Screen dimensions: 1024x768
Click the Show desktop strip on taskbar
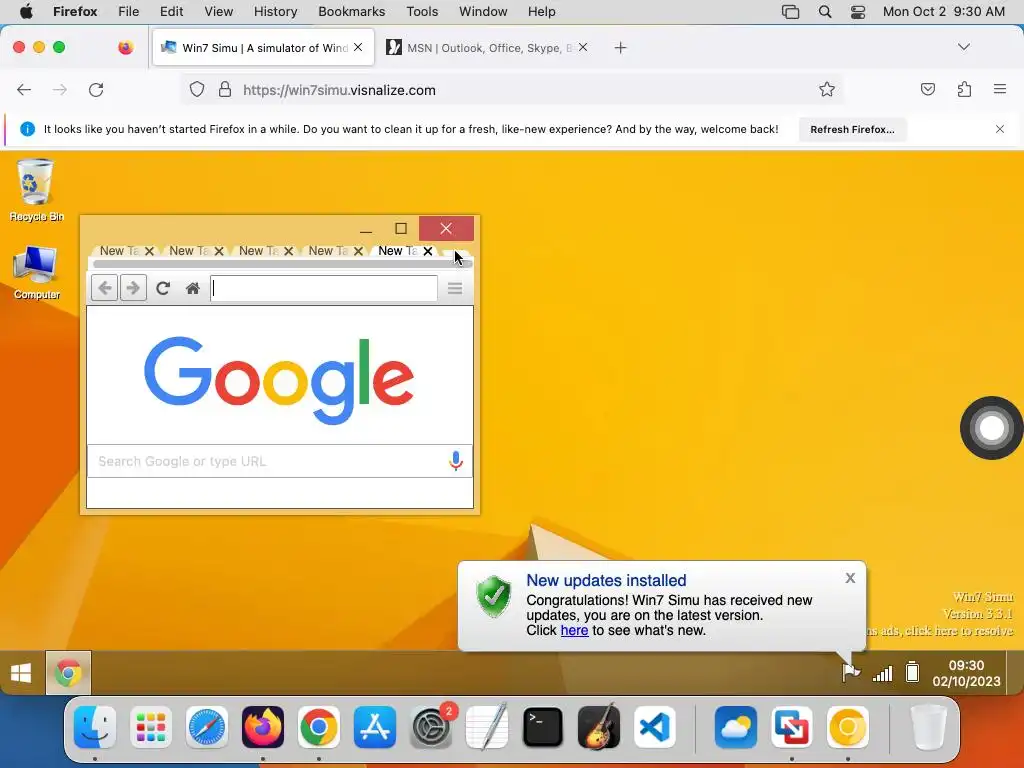point(1015,673)
